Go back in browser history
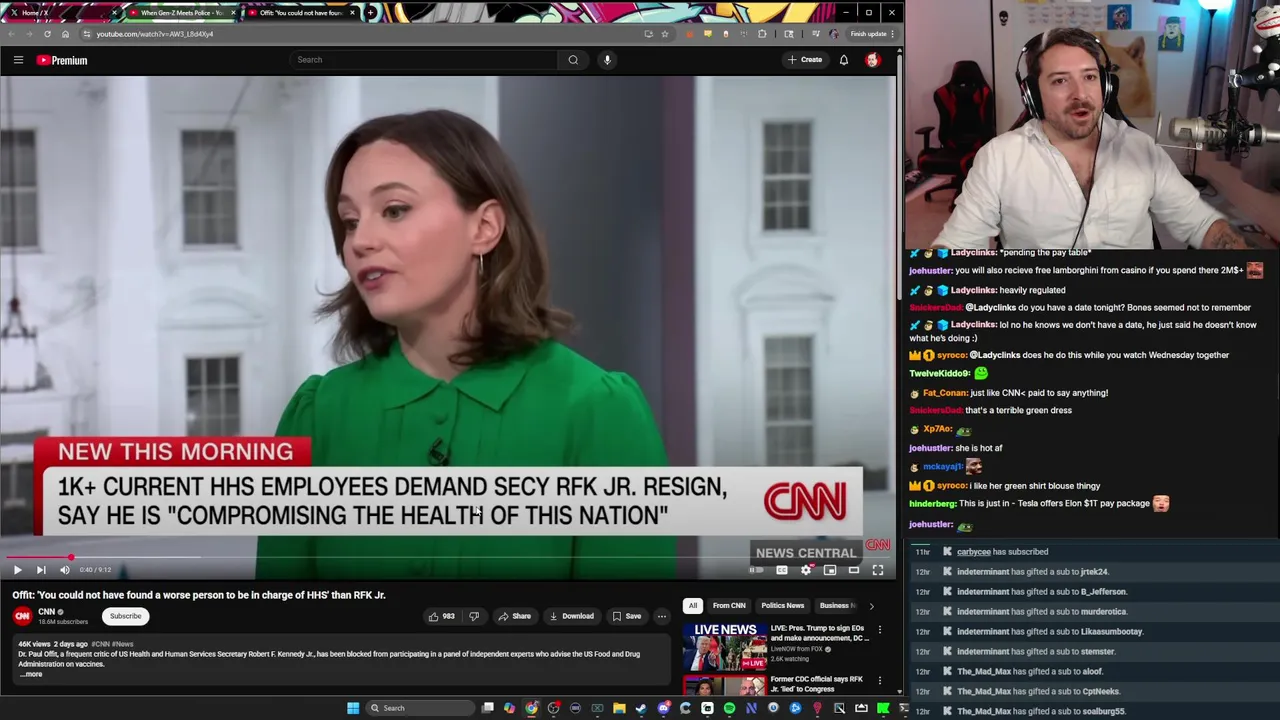This screenshot has width=1280, height=720. [x=11, y=34]
